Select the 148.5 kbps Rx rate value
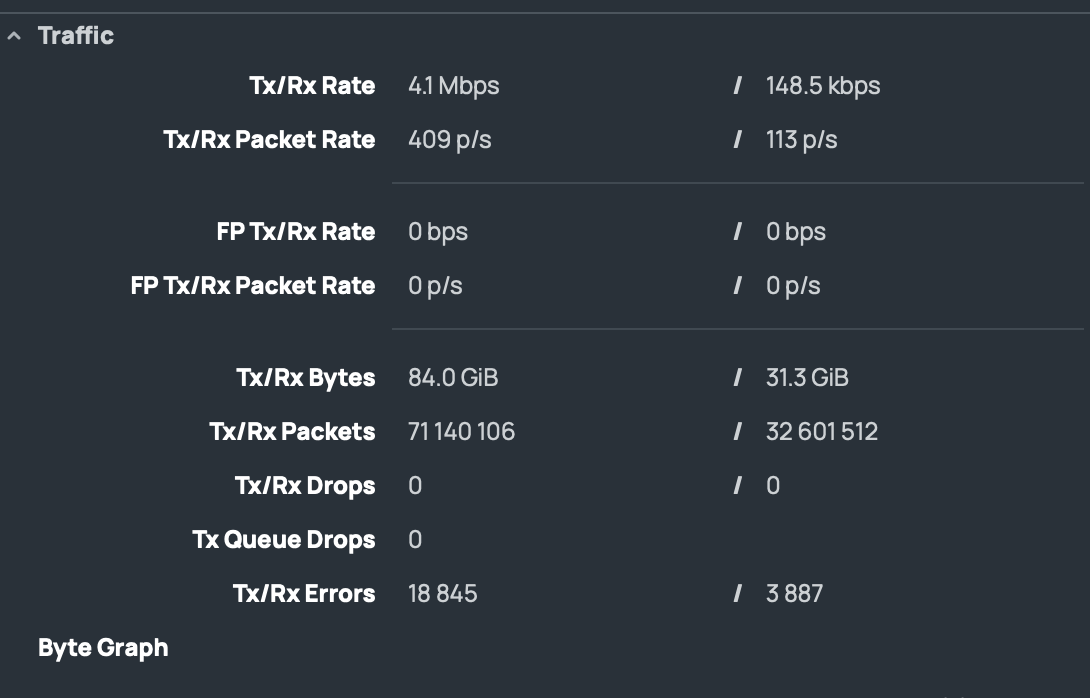Image resolution: width=1090 pixels, height=698 pixels. [823, 86]
